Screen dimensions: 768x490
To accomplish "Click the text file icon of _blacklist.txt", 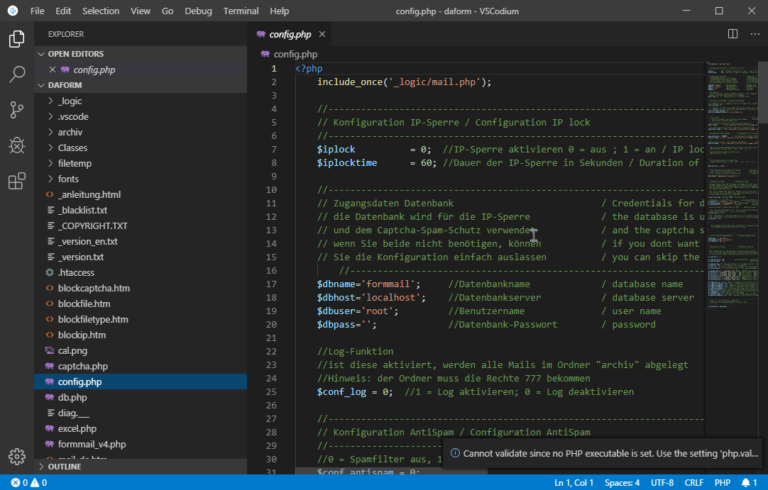I will [50, 210].
